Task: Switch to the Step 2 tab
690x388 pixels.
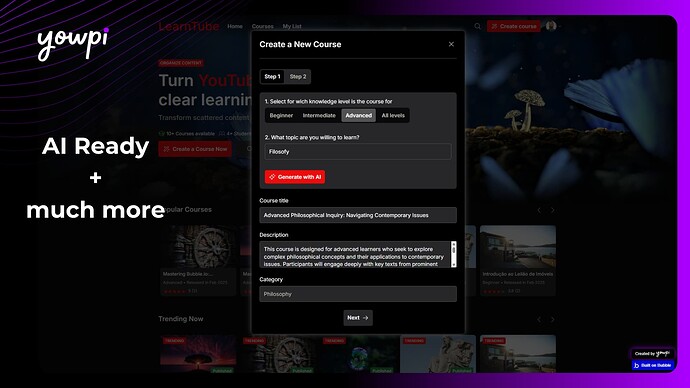Action: (x=298, y=77)
